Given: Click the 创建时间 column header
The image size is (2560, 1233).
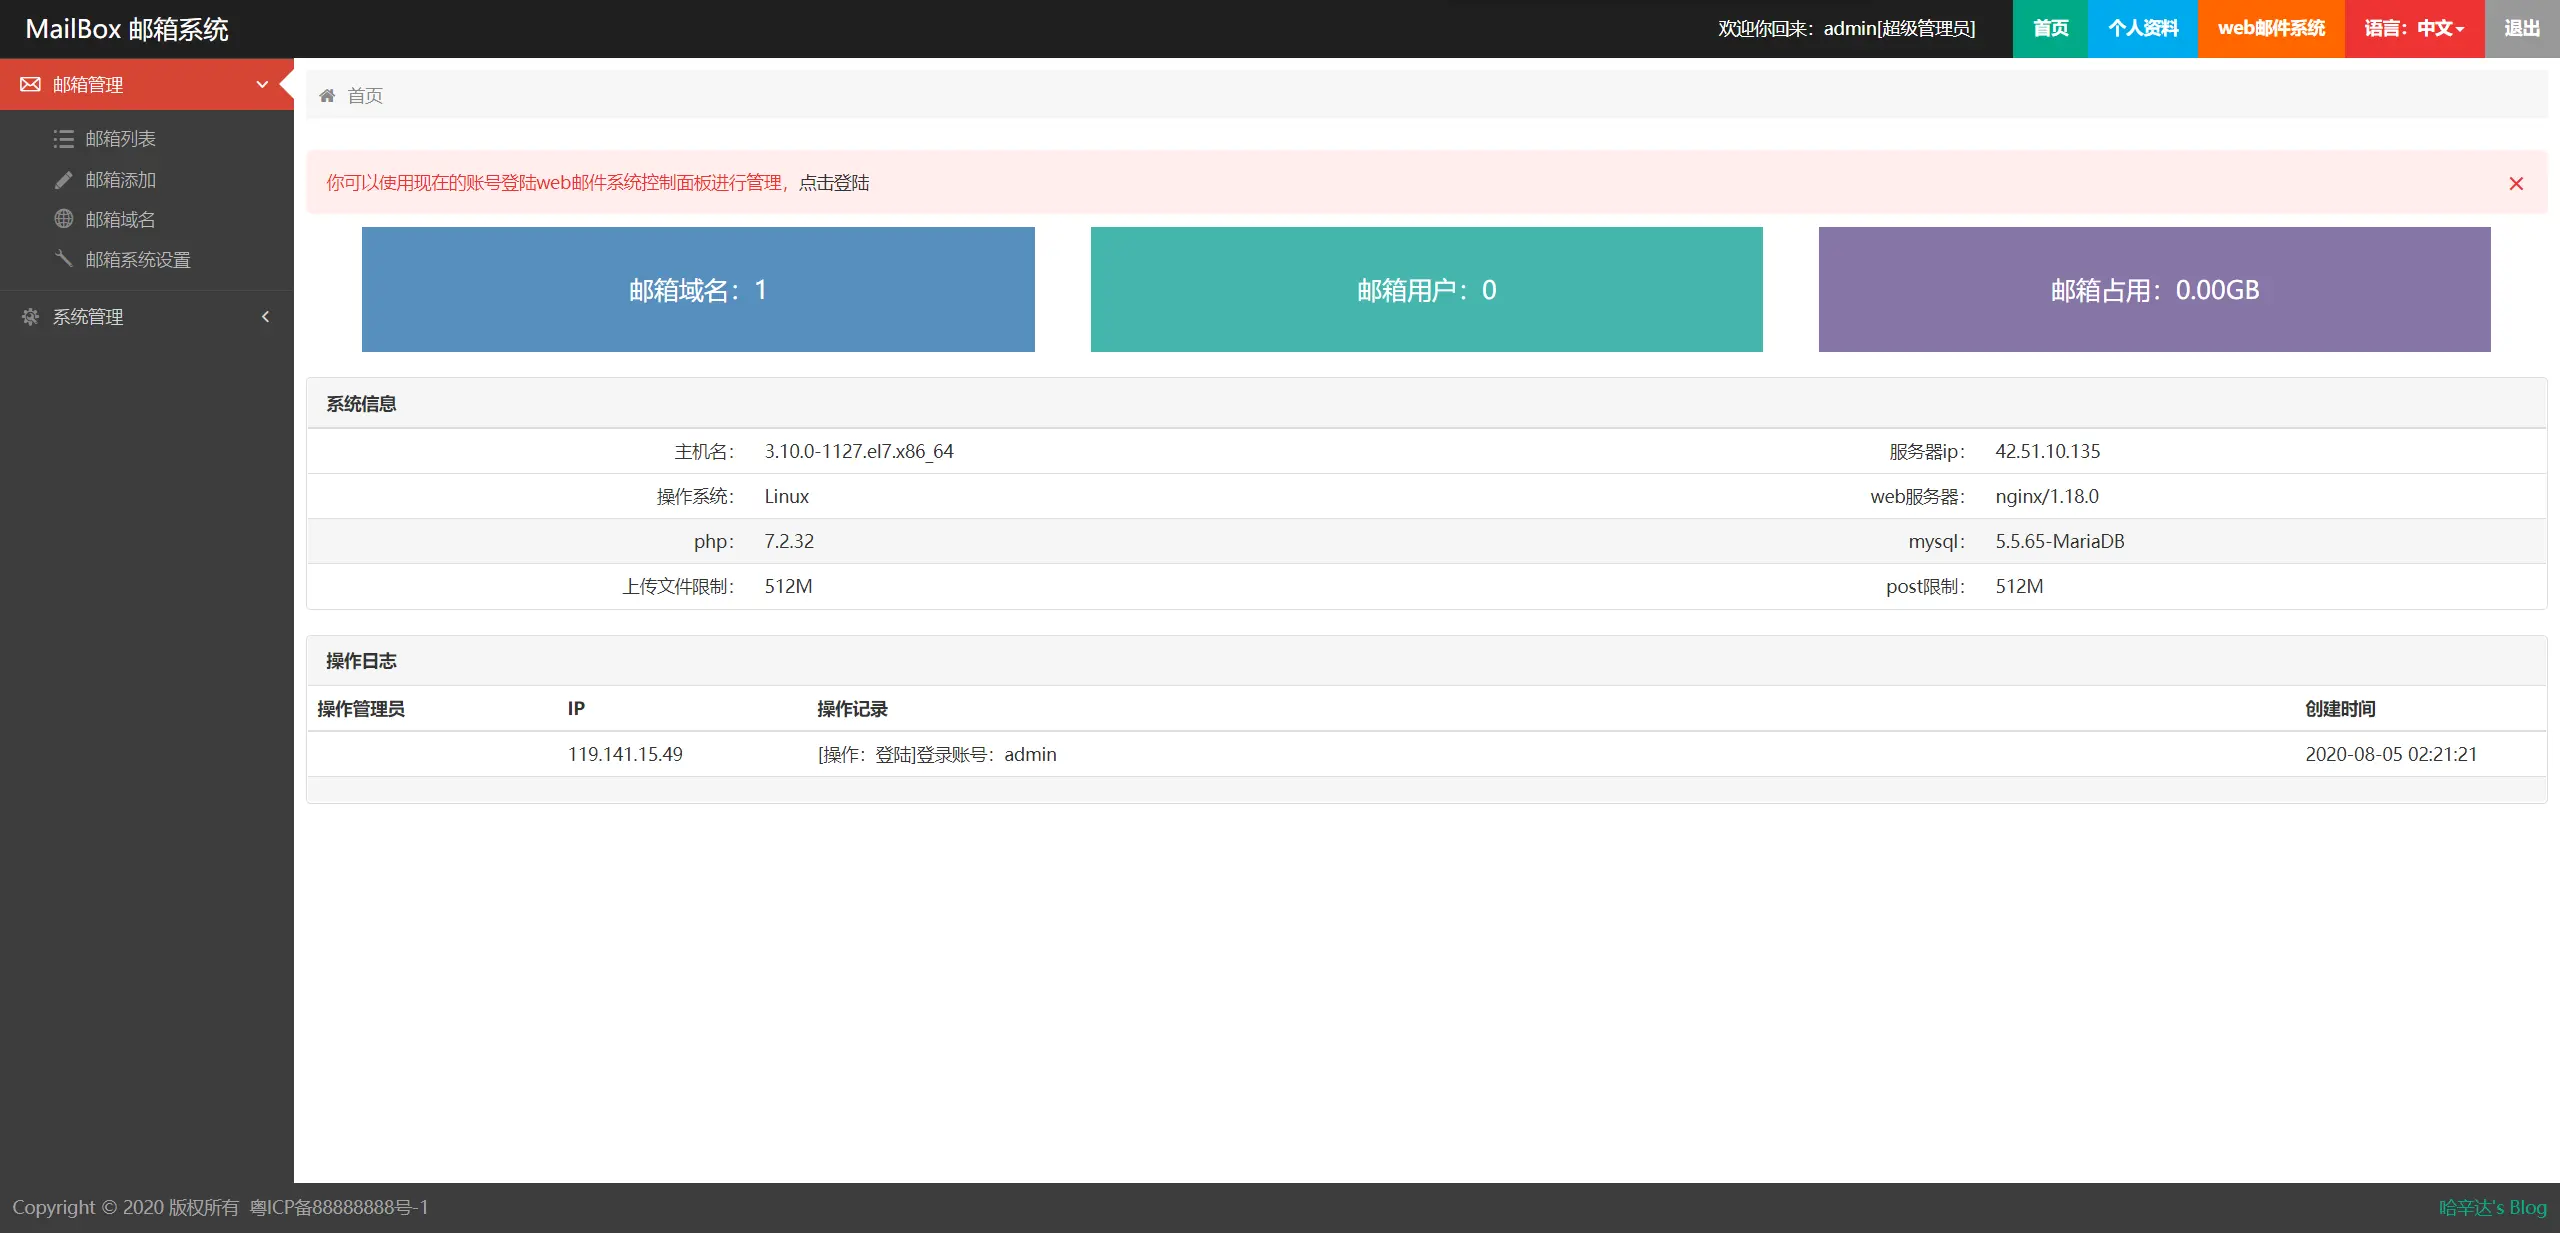Looking at the screenshot, I should [2340, 709].
